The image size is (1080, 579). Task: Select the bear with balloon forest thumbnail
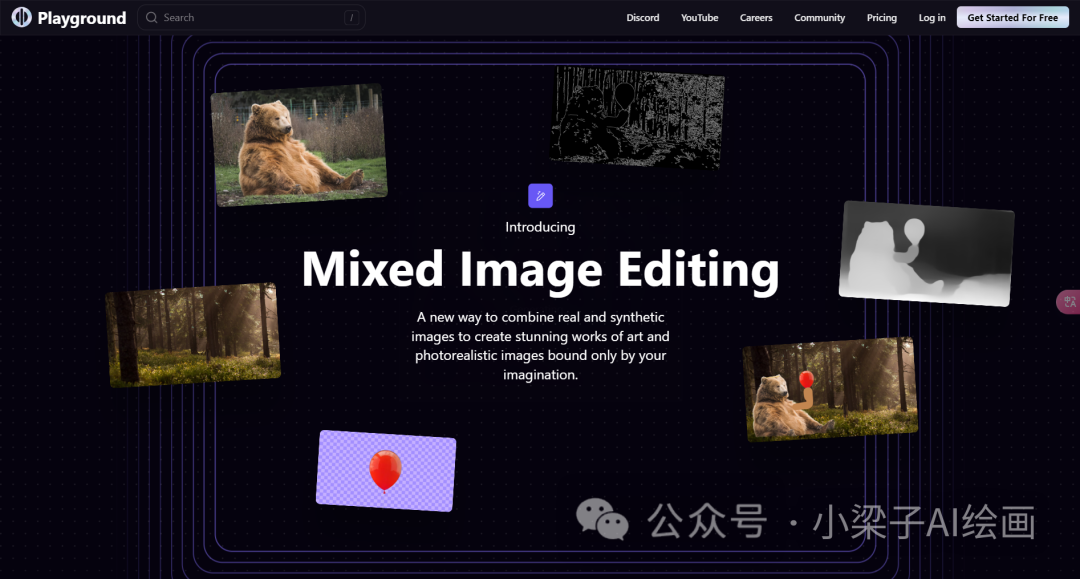(x=830, y=389)
